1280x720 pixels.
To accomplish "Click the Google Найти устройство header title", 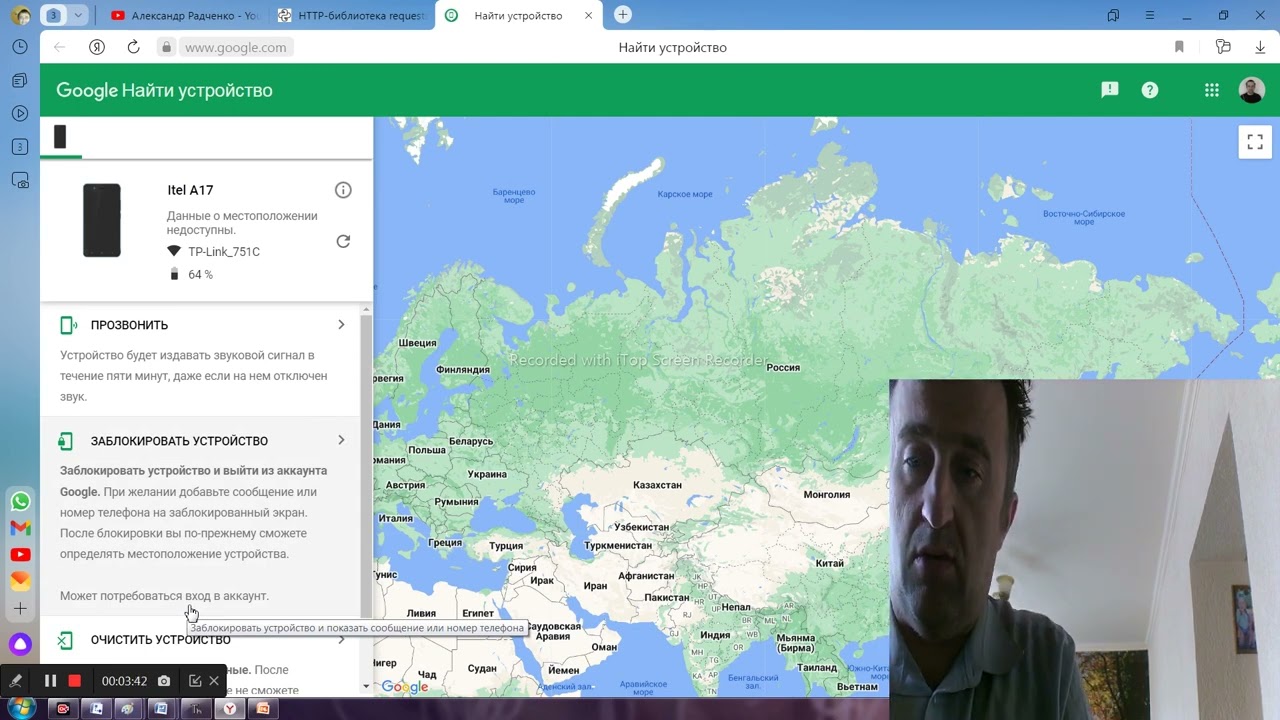I will click(x=164, y=90).
